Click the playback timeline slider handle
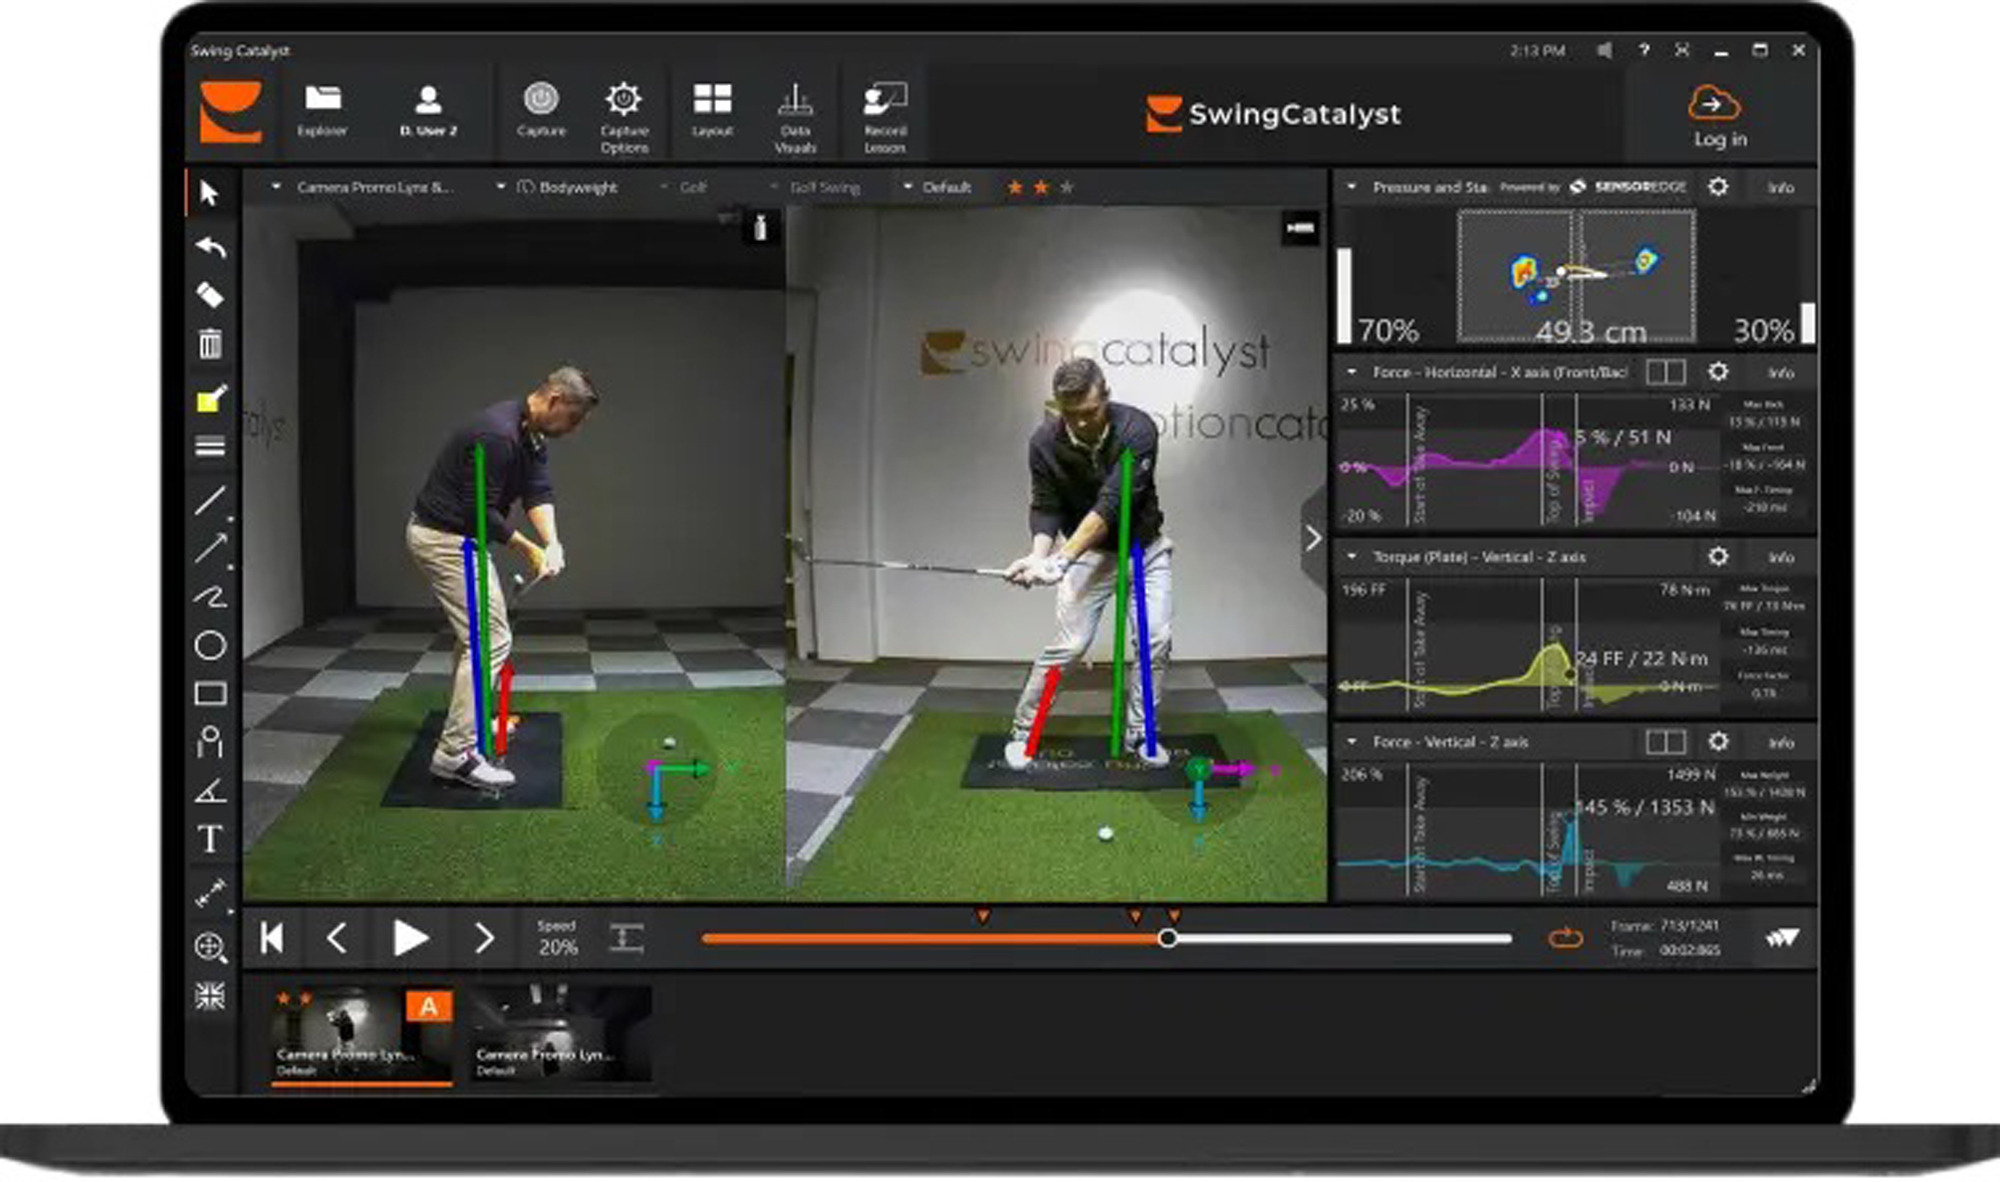Image resolution: width=2000 pixels, height=1182 pixels. click(x=1167, y=938)
